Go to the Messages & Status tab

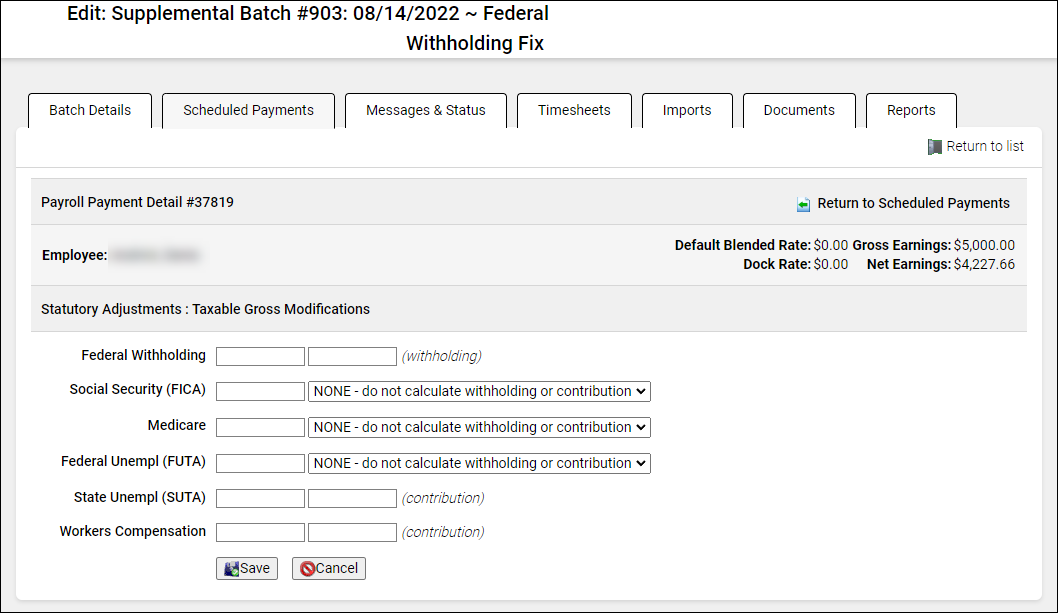[426, 110]
